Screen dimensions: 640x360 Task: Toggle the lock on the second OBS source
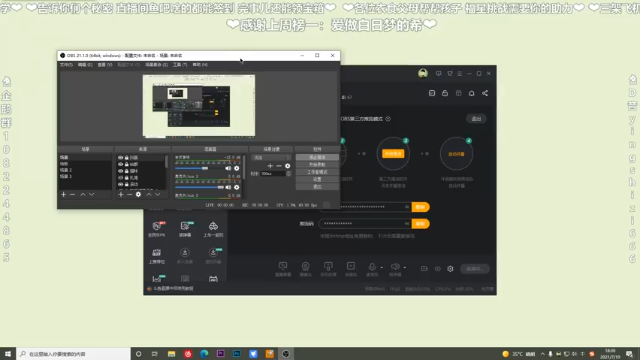[x=127, y=164]
